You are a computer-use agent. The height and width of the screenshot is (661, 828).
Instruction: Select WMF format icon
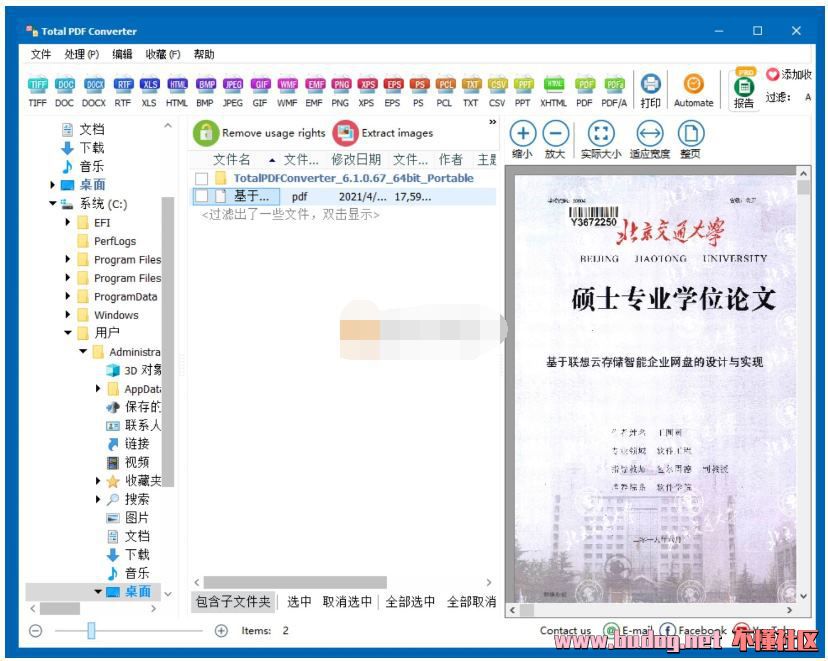287,92
